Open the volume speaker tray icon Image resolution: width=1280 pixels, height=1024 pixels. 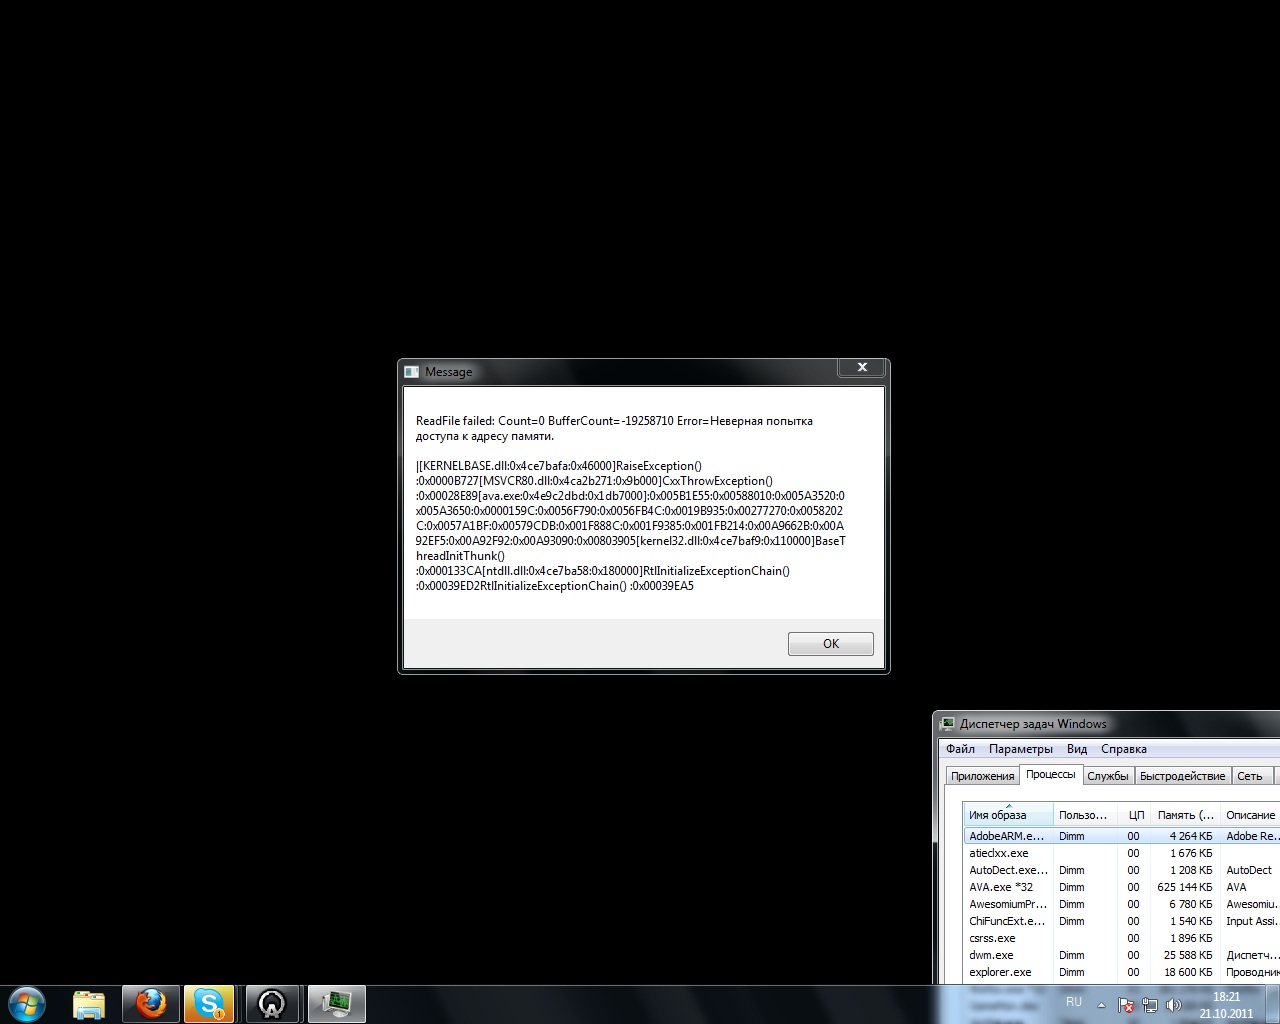tap(1173, 1005)
